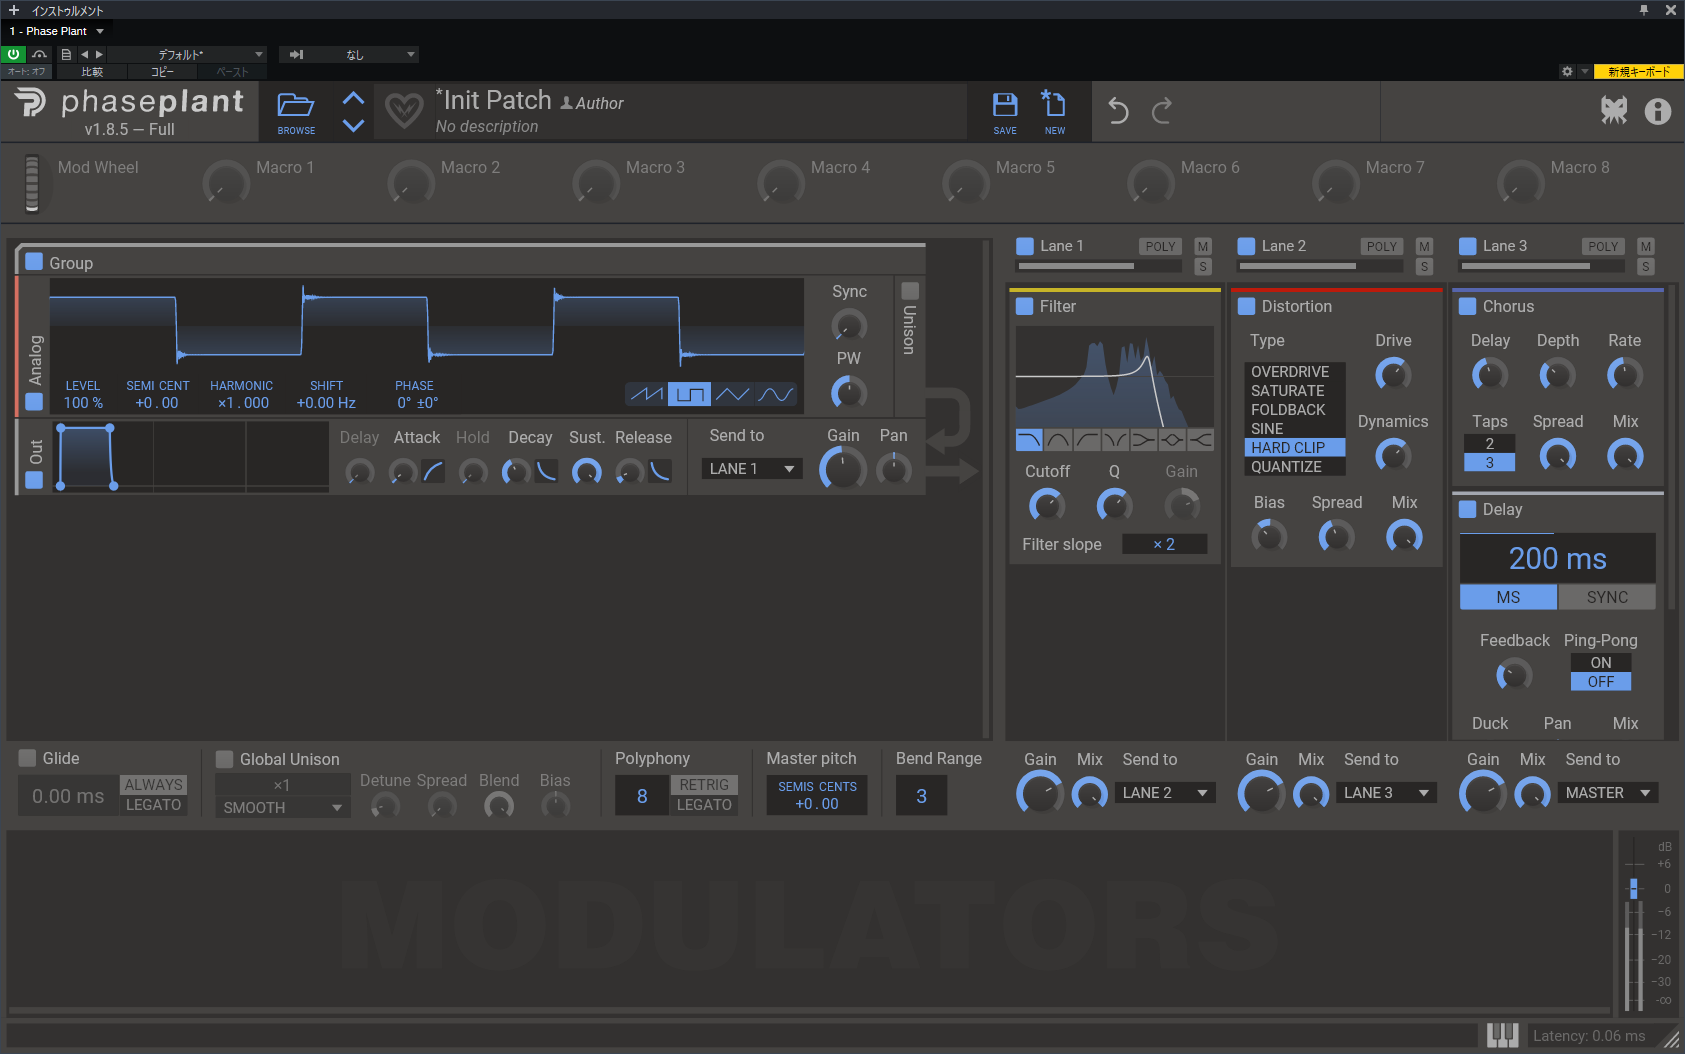
Task: Choose the notch filter shape icon
Action: point(1115,440)
